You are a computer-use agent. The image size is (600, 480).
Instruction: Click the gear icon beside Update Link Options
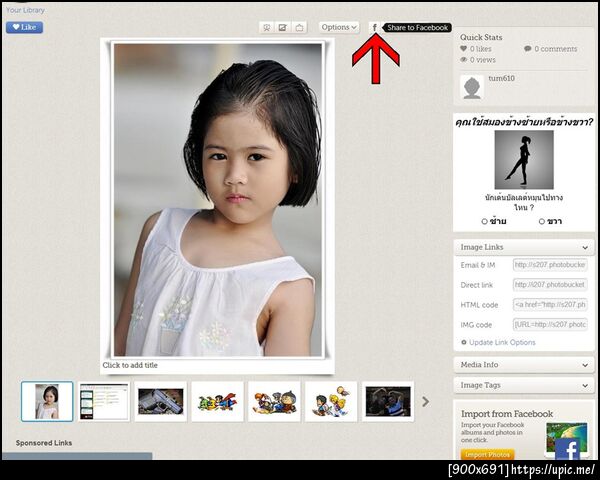pyautogui.click(x=464, y=342)
